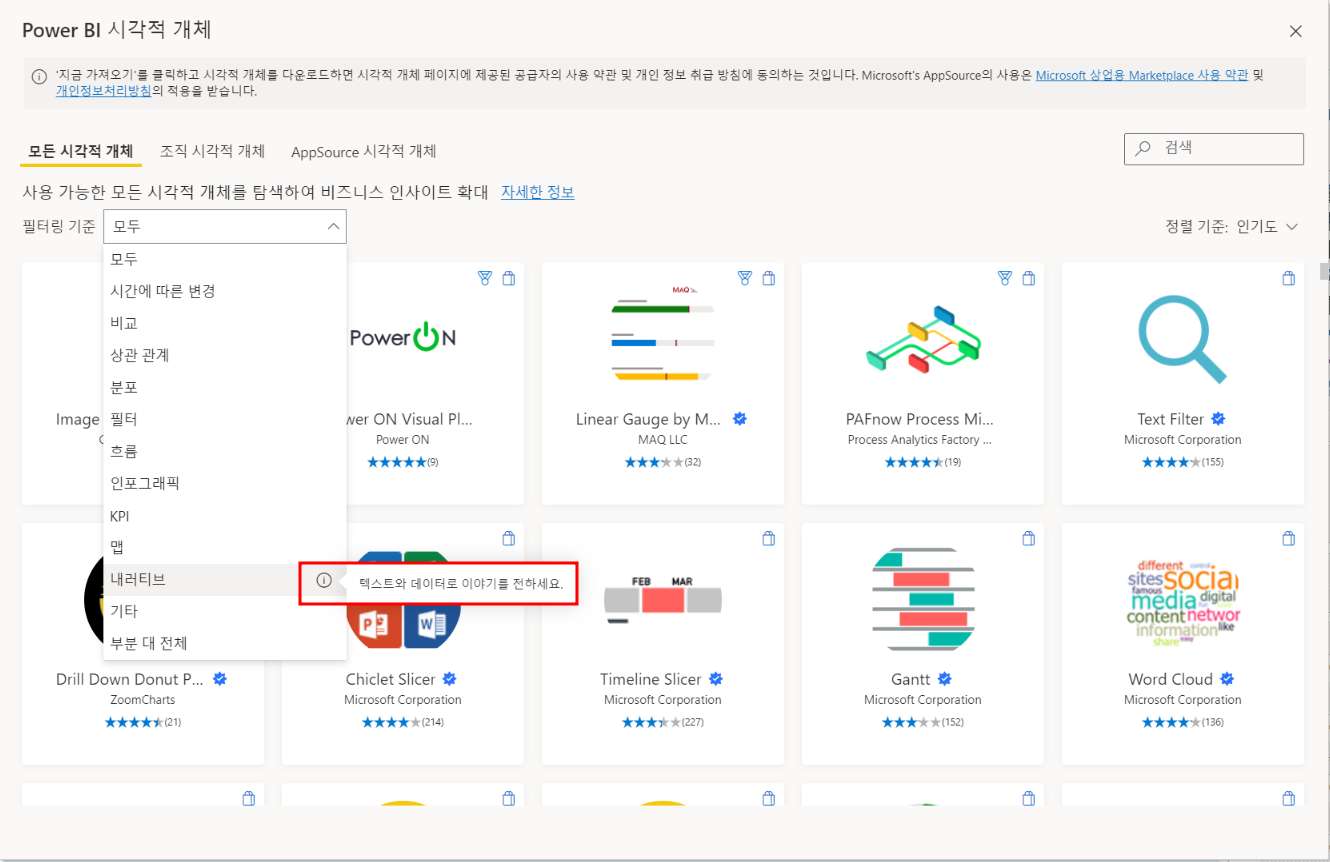Select the 필터 category option
The width and height of the screenshot is (1330, 862).
tap(225, 419)
